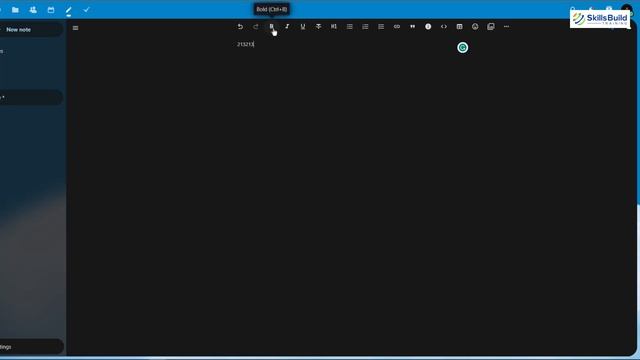Insert a table into the note
The image size is (640, 360).
point(459,27)
